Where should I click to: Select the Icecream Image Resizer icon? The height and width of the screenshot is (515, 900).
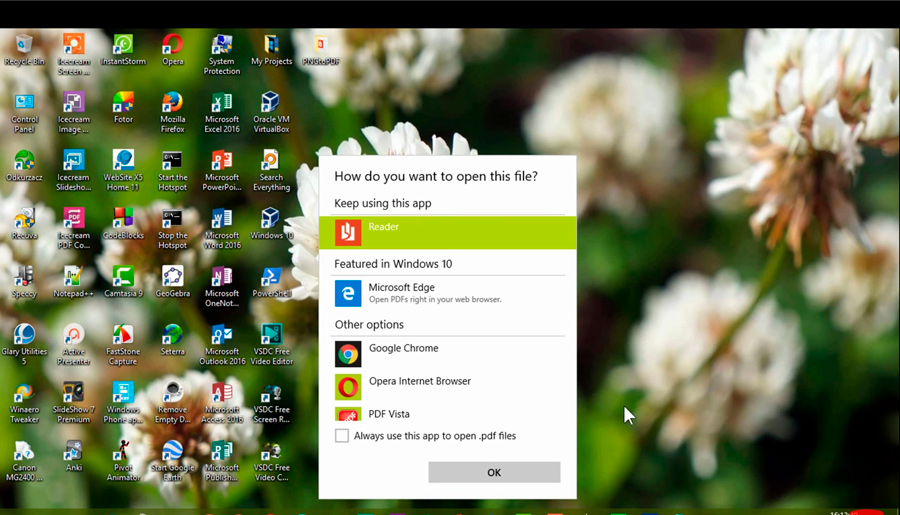(x=73, y=113)
